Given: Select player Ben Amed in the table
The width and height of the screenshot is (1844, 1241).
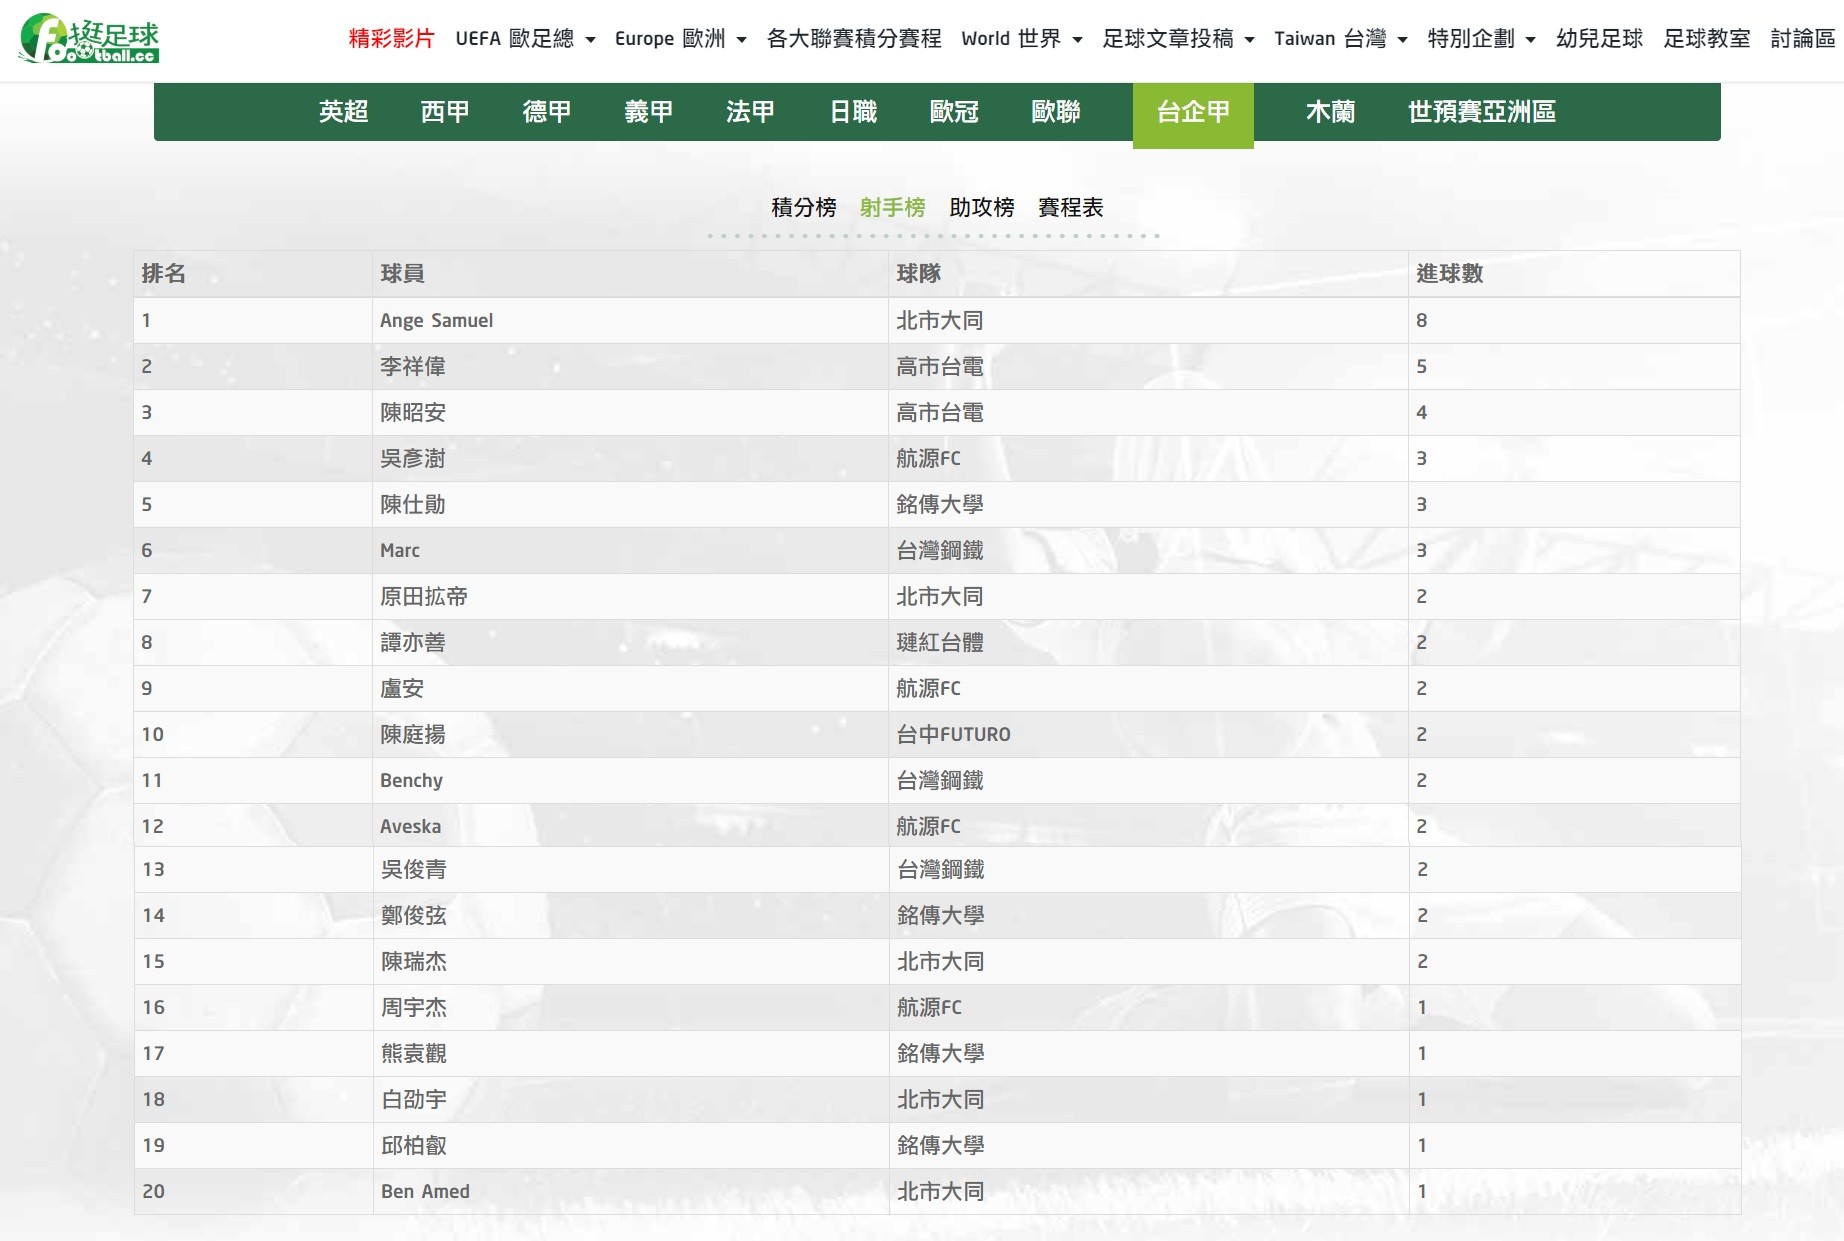Looking at the screenshot, I should [x=425, y=1192].
